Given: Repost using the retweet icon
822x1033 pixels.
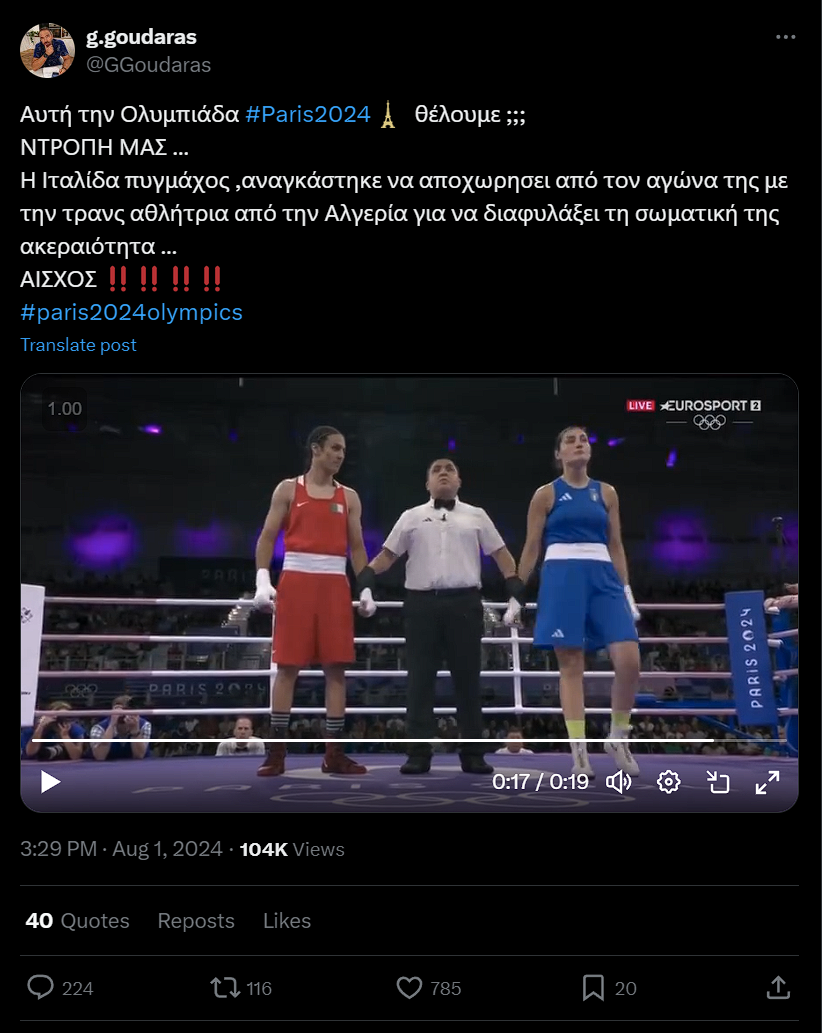Looking at the screenshot, I should click(x=225, y=988).
